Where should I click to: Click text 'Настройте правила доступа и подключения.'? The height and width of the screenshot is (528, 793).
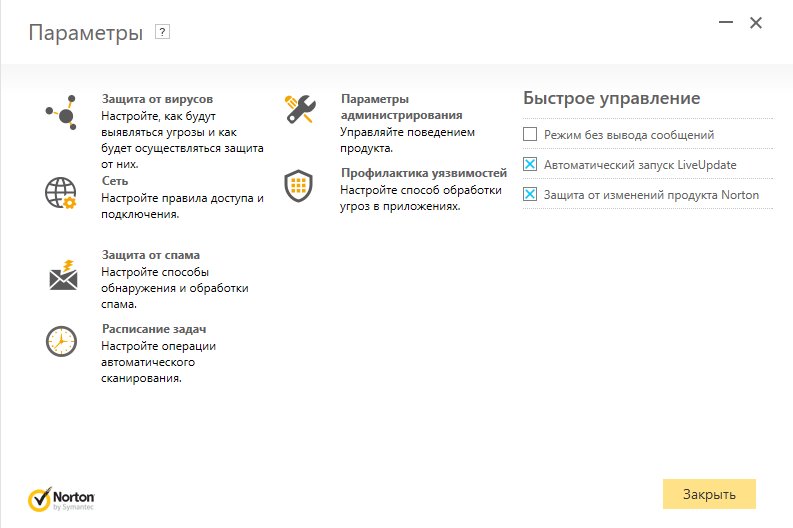182,206
